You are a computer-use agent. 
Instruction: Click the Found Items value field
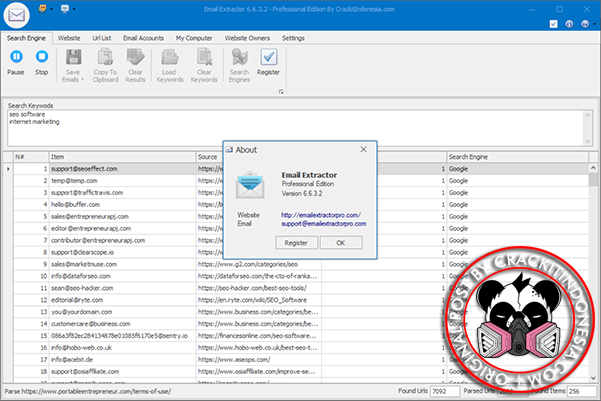coord(582,391)
